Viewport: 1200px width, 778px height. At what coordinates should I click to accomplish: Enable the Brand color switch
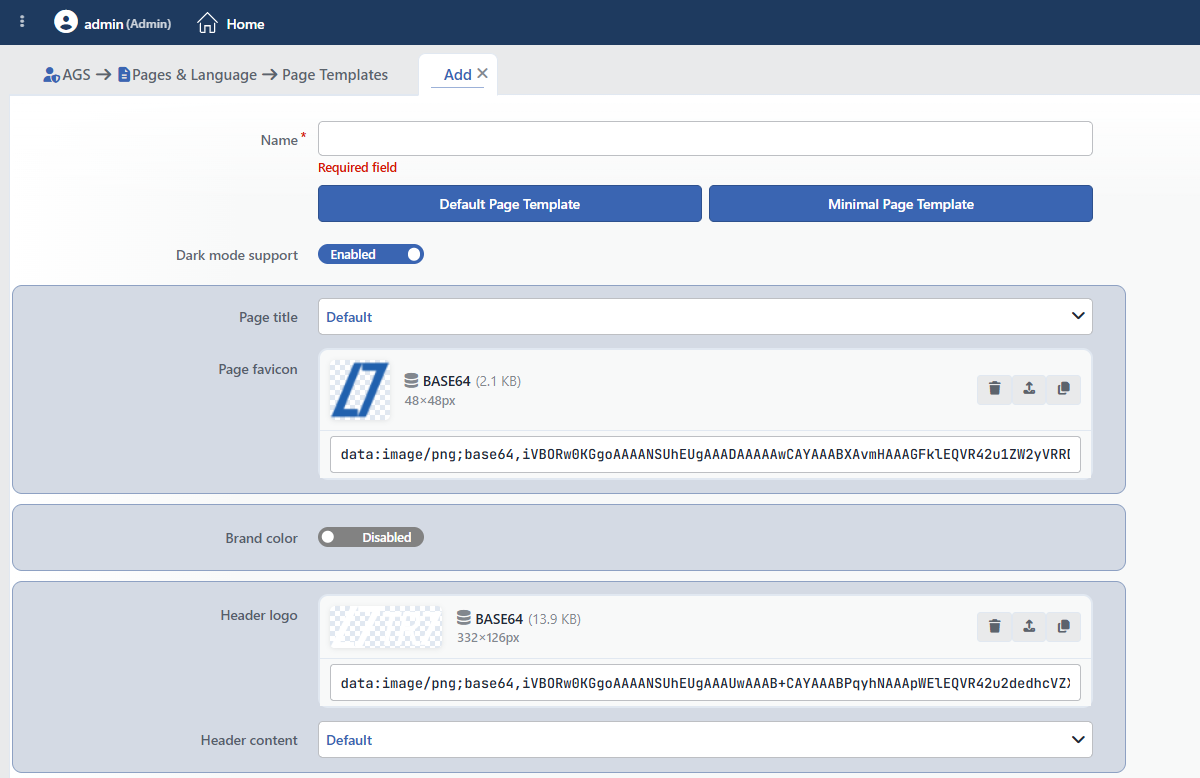pyautogui.click(x=371, y=538)
